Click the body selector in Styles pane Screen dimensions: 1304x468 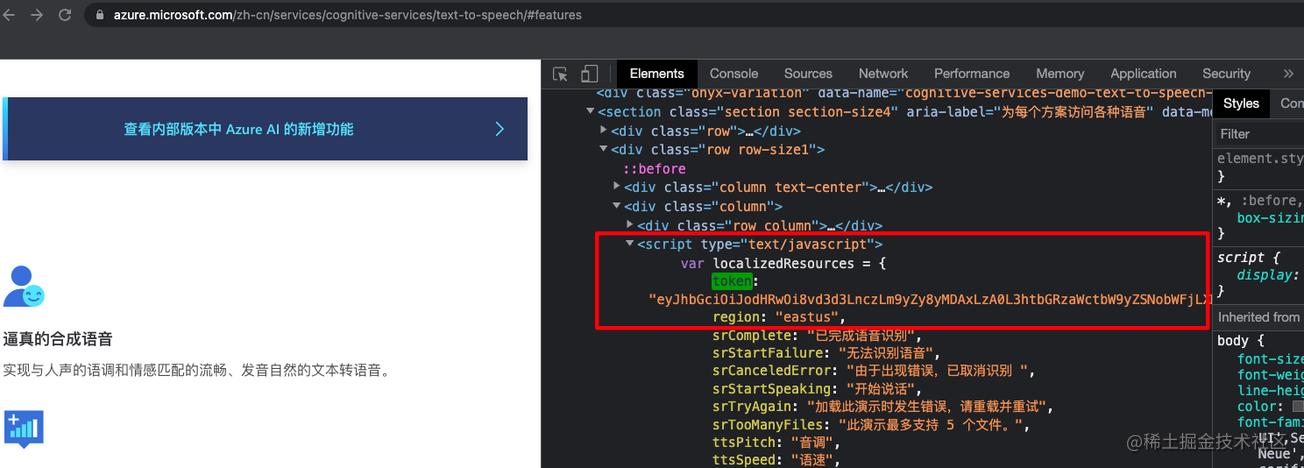pyautogui.click(x=1234, y=341)
